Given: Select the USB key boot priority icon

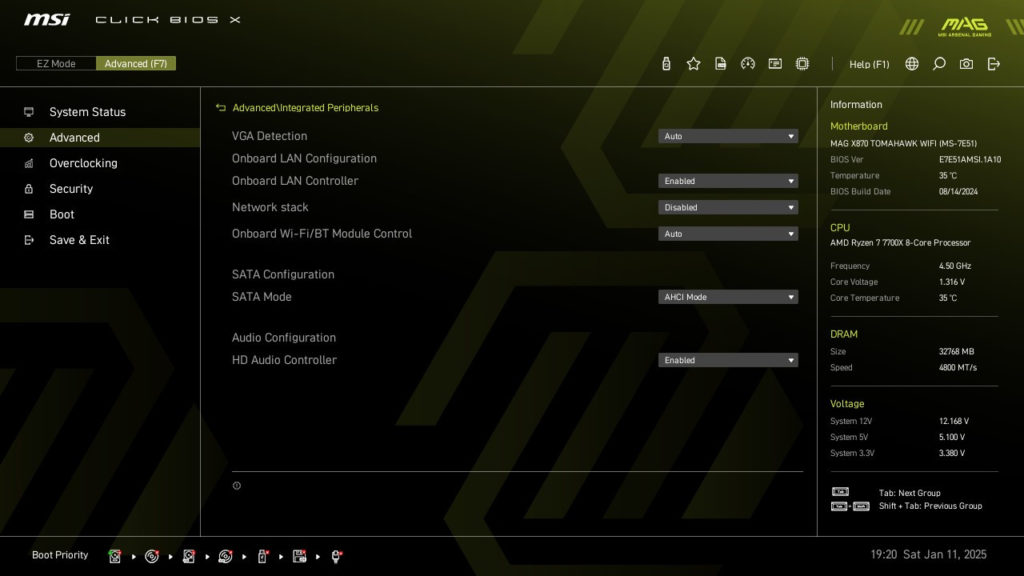Looking at the screenshot, I should 263,556.
